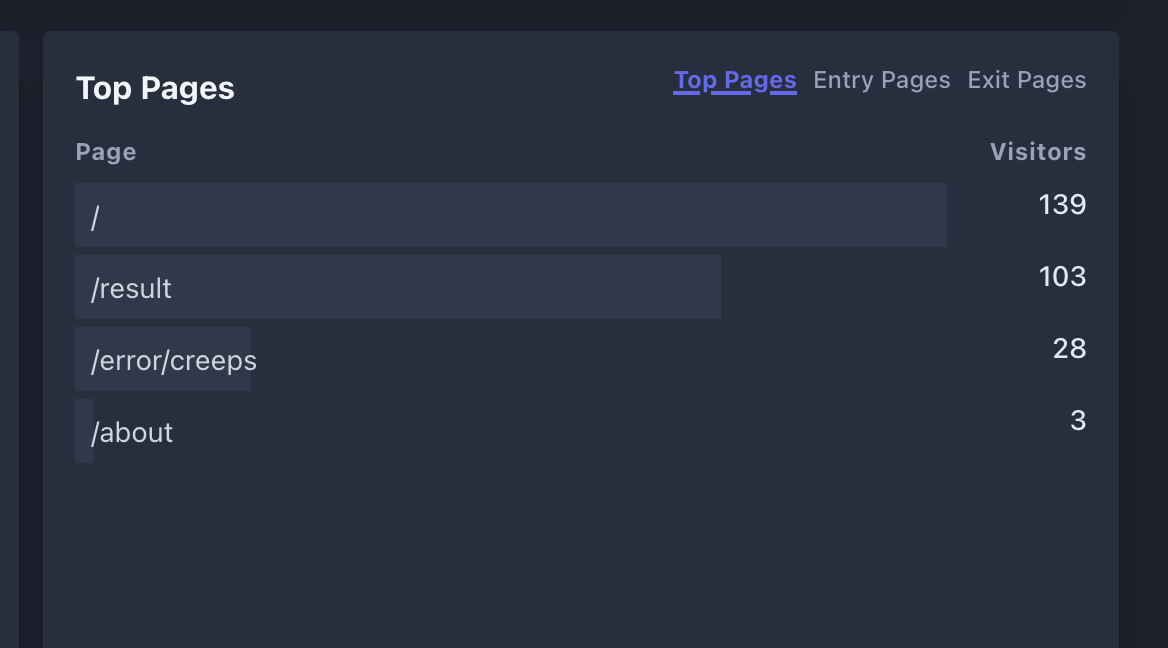Click the 28 visitors count
Image resolution: width=1168 pixels, height=648 pixels.
1069,349
